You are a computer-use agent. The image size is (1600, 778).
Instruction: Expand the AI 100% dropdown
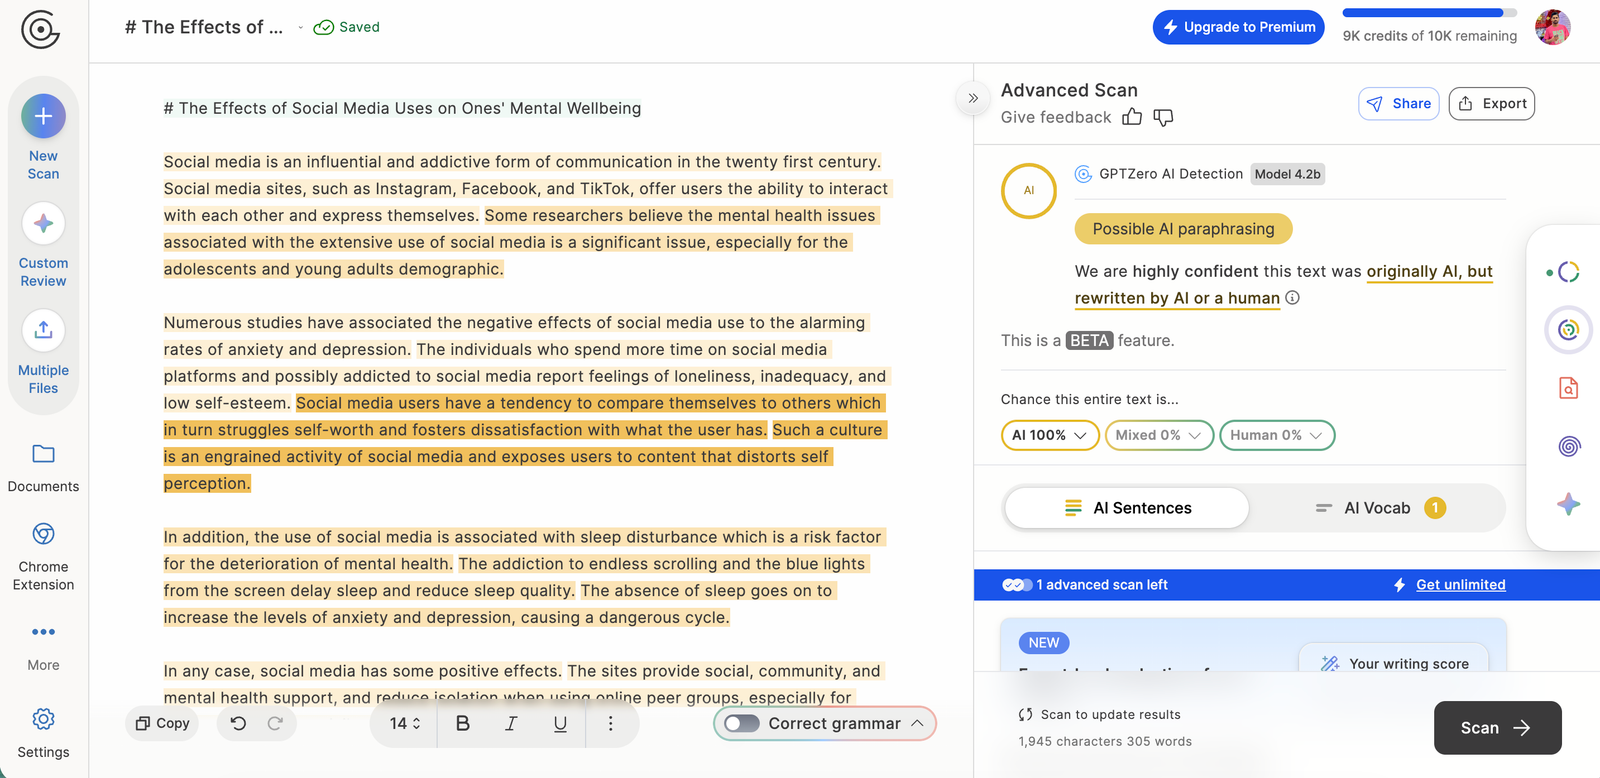click(1049, 435)
